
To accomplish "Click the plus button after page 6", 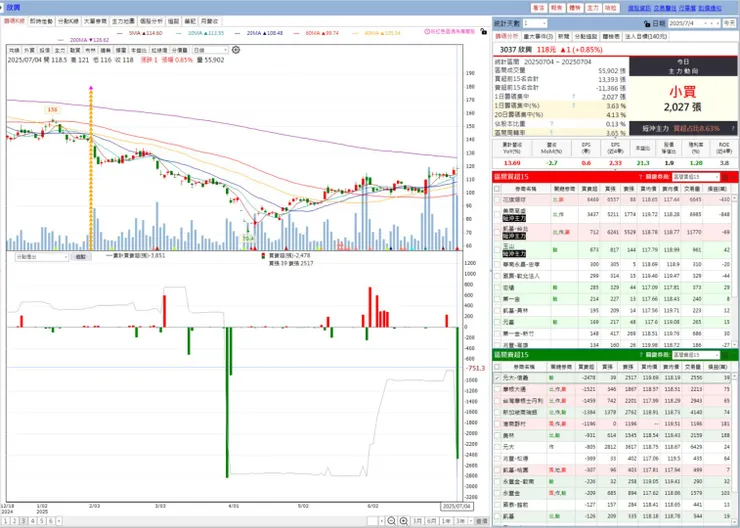I will [x=59, y=521].
